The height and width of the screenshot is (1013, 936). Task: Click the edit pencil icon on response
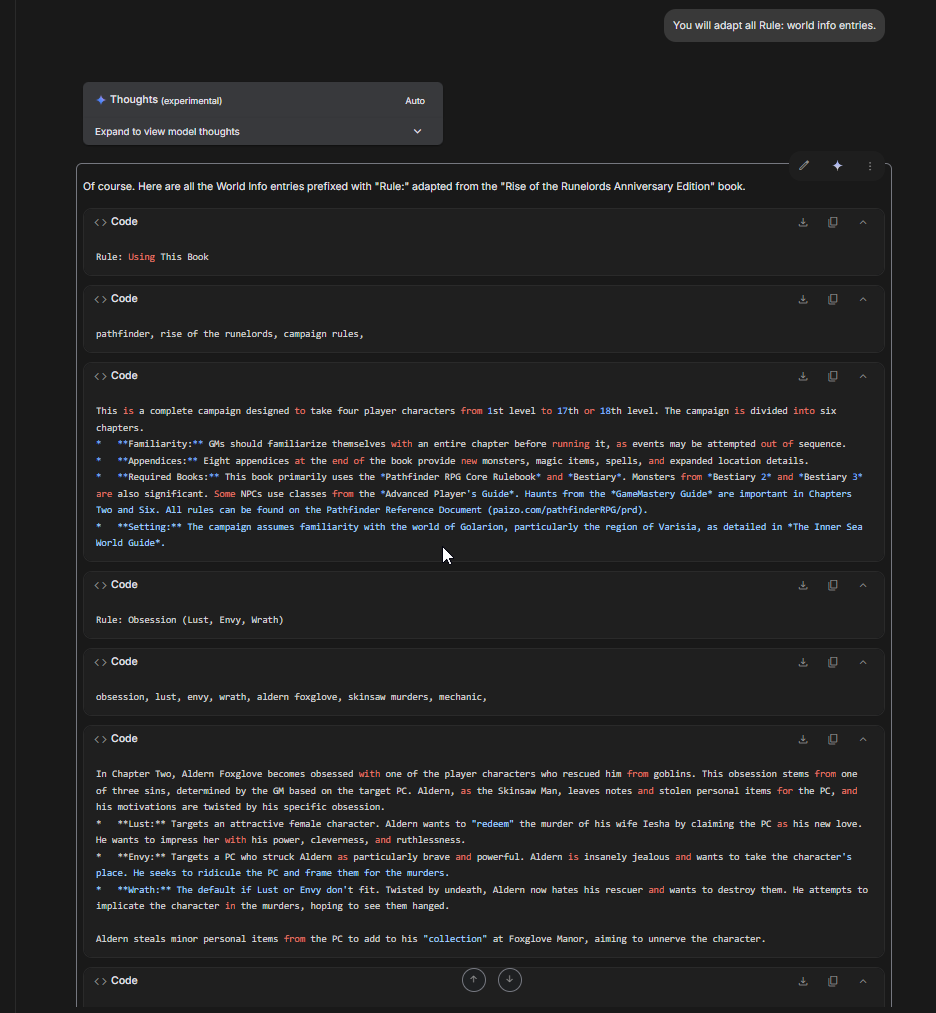tap(804, 166)
